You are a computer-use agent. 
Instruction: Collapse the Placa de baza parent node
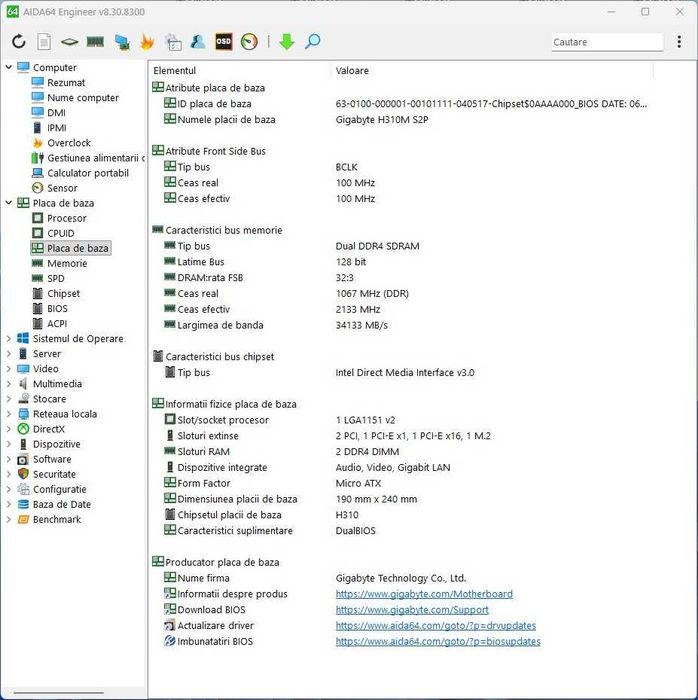pos(8,203)
